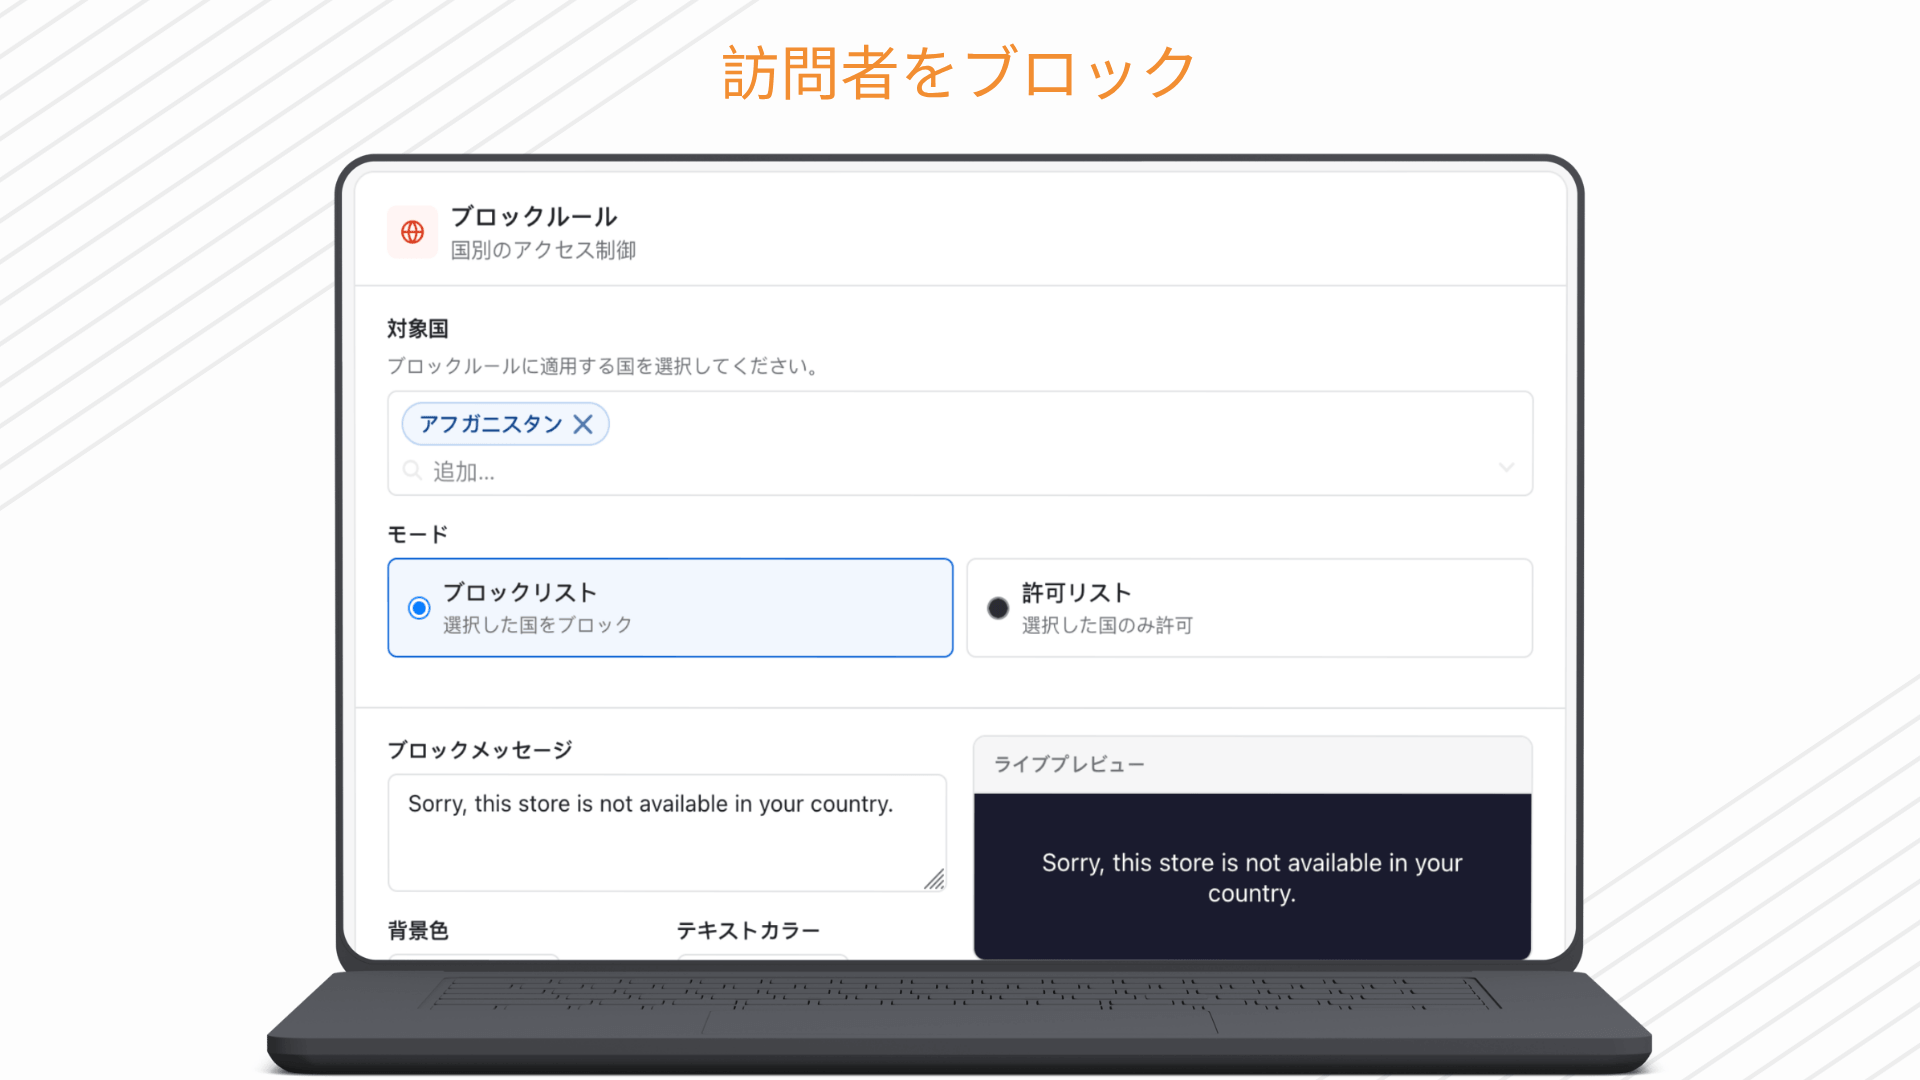Image resolution: width=1920 pixels, height=1080 pixels.
Task: Select the 許可リスト radio button
Action: click(998, 608)
